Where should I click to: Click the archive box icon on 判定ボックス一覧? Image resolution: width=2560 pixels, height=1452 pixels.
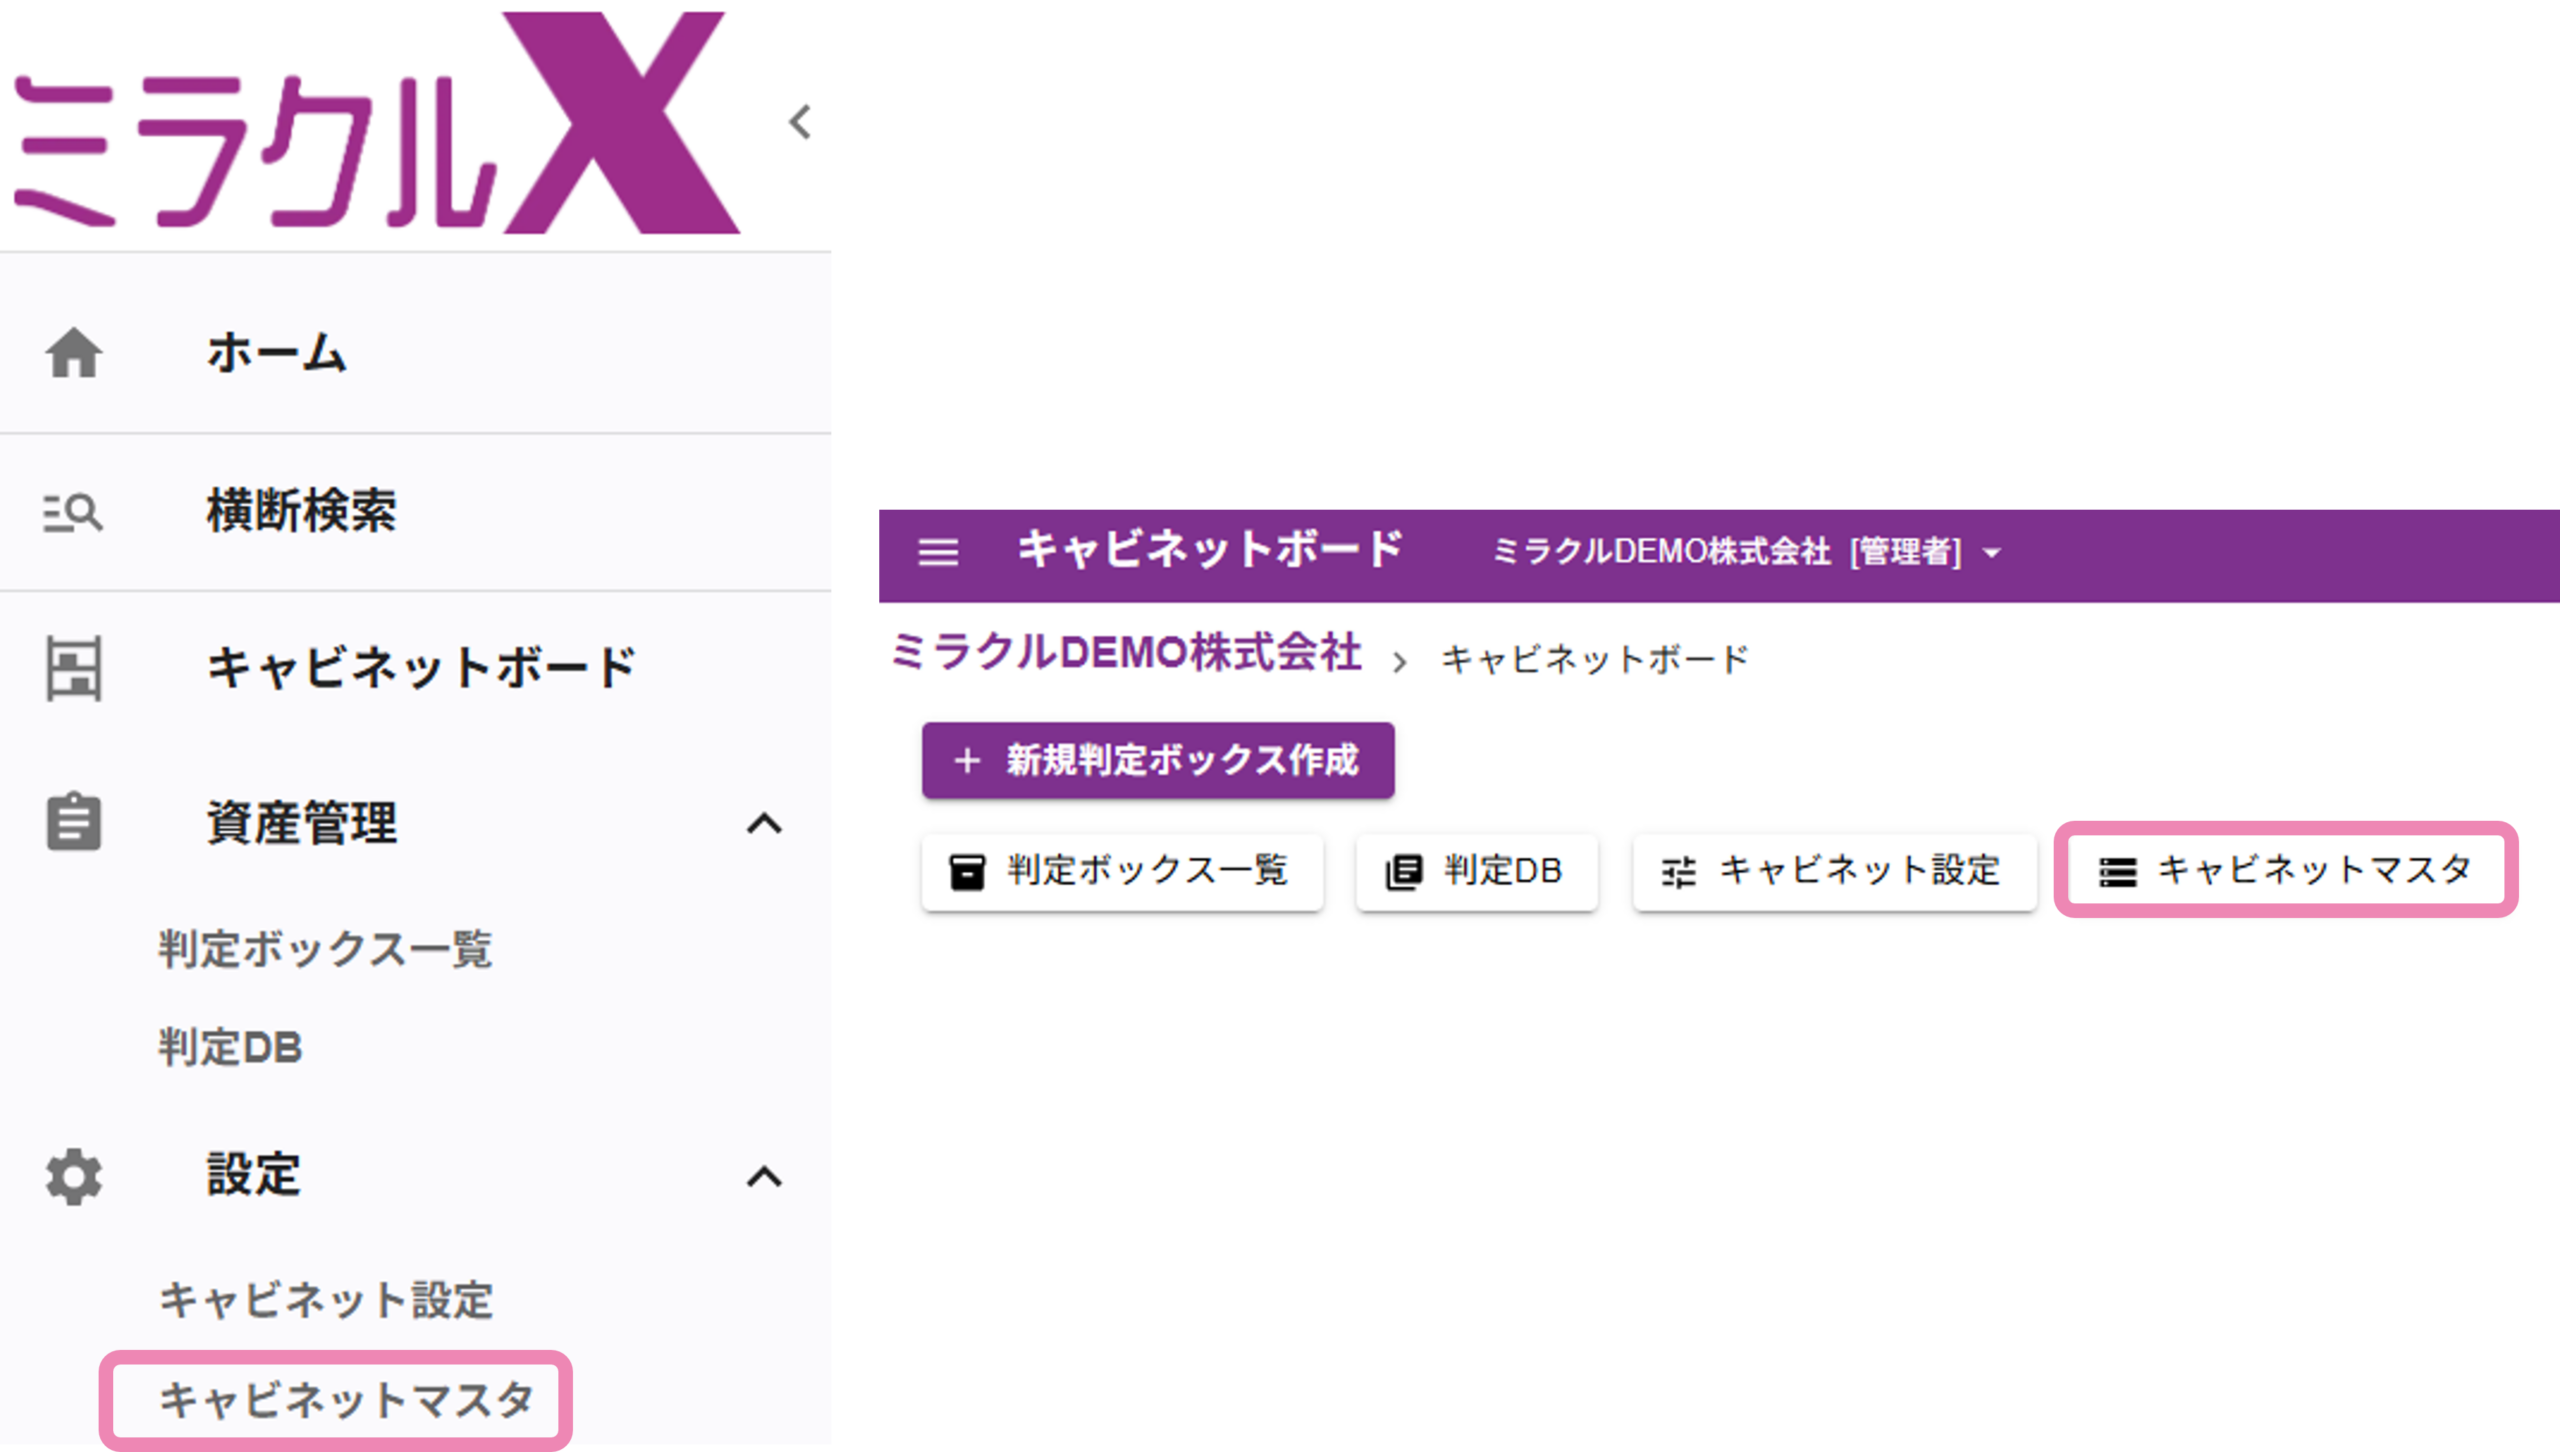point(966,872)
